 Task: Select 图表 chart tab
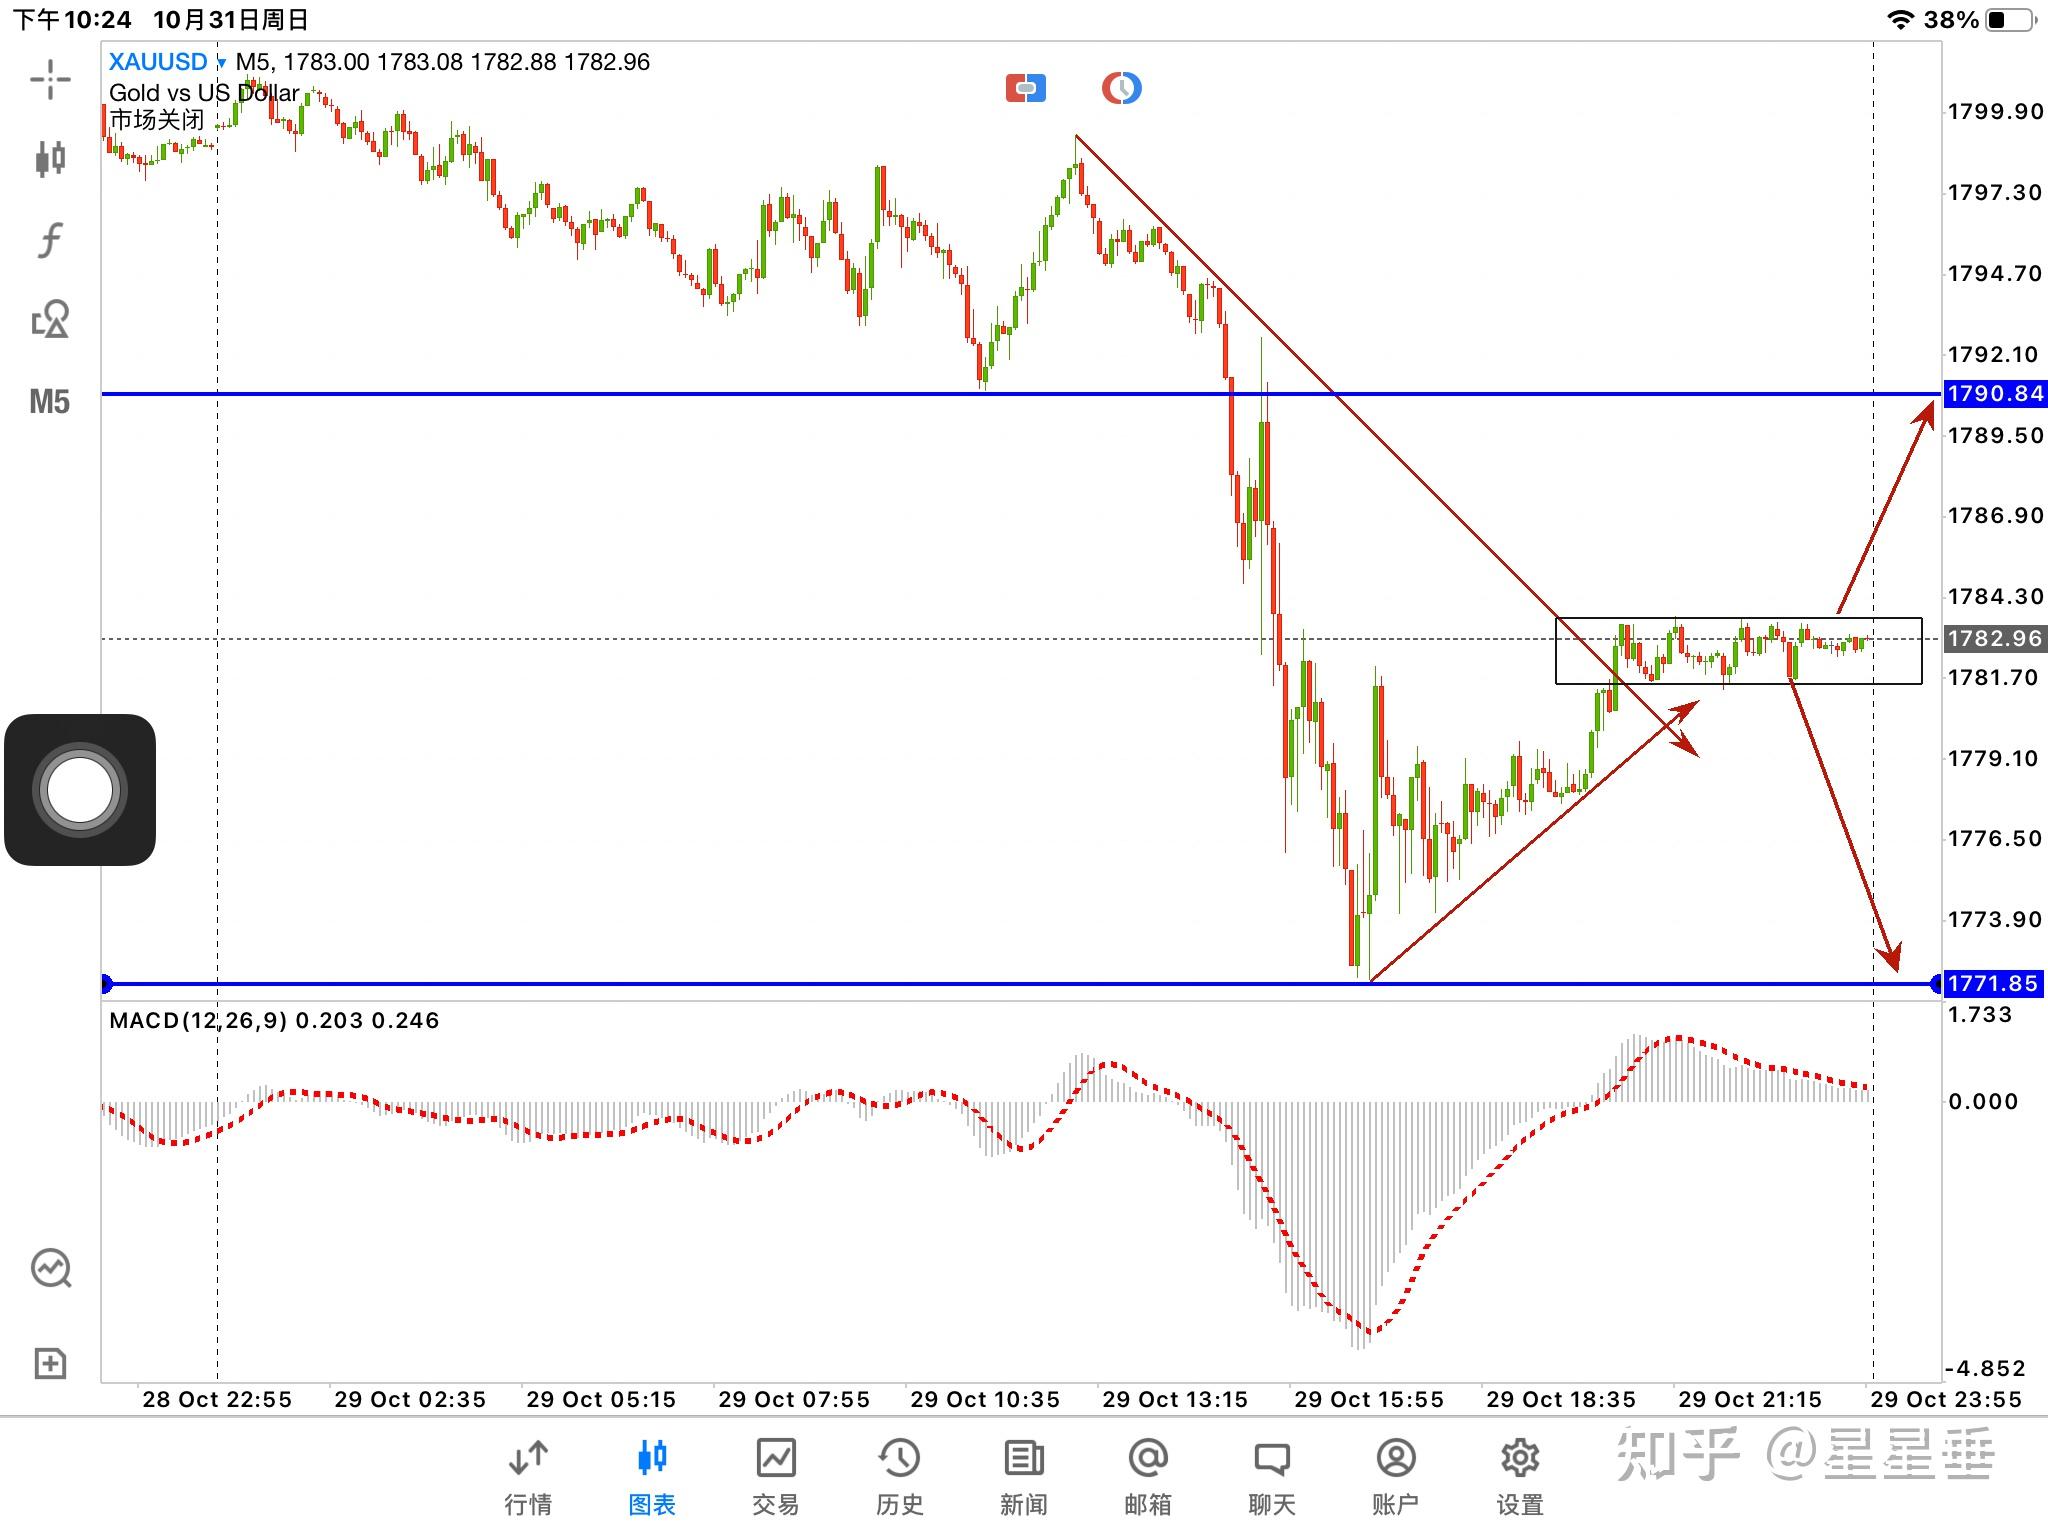coord(652,1477)
